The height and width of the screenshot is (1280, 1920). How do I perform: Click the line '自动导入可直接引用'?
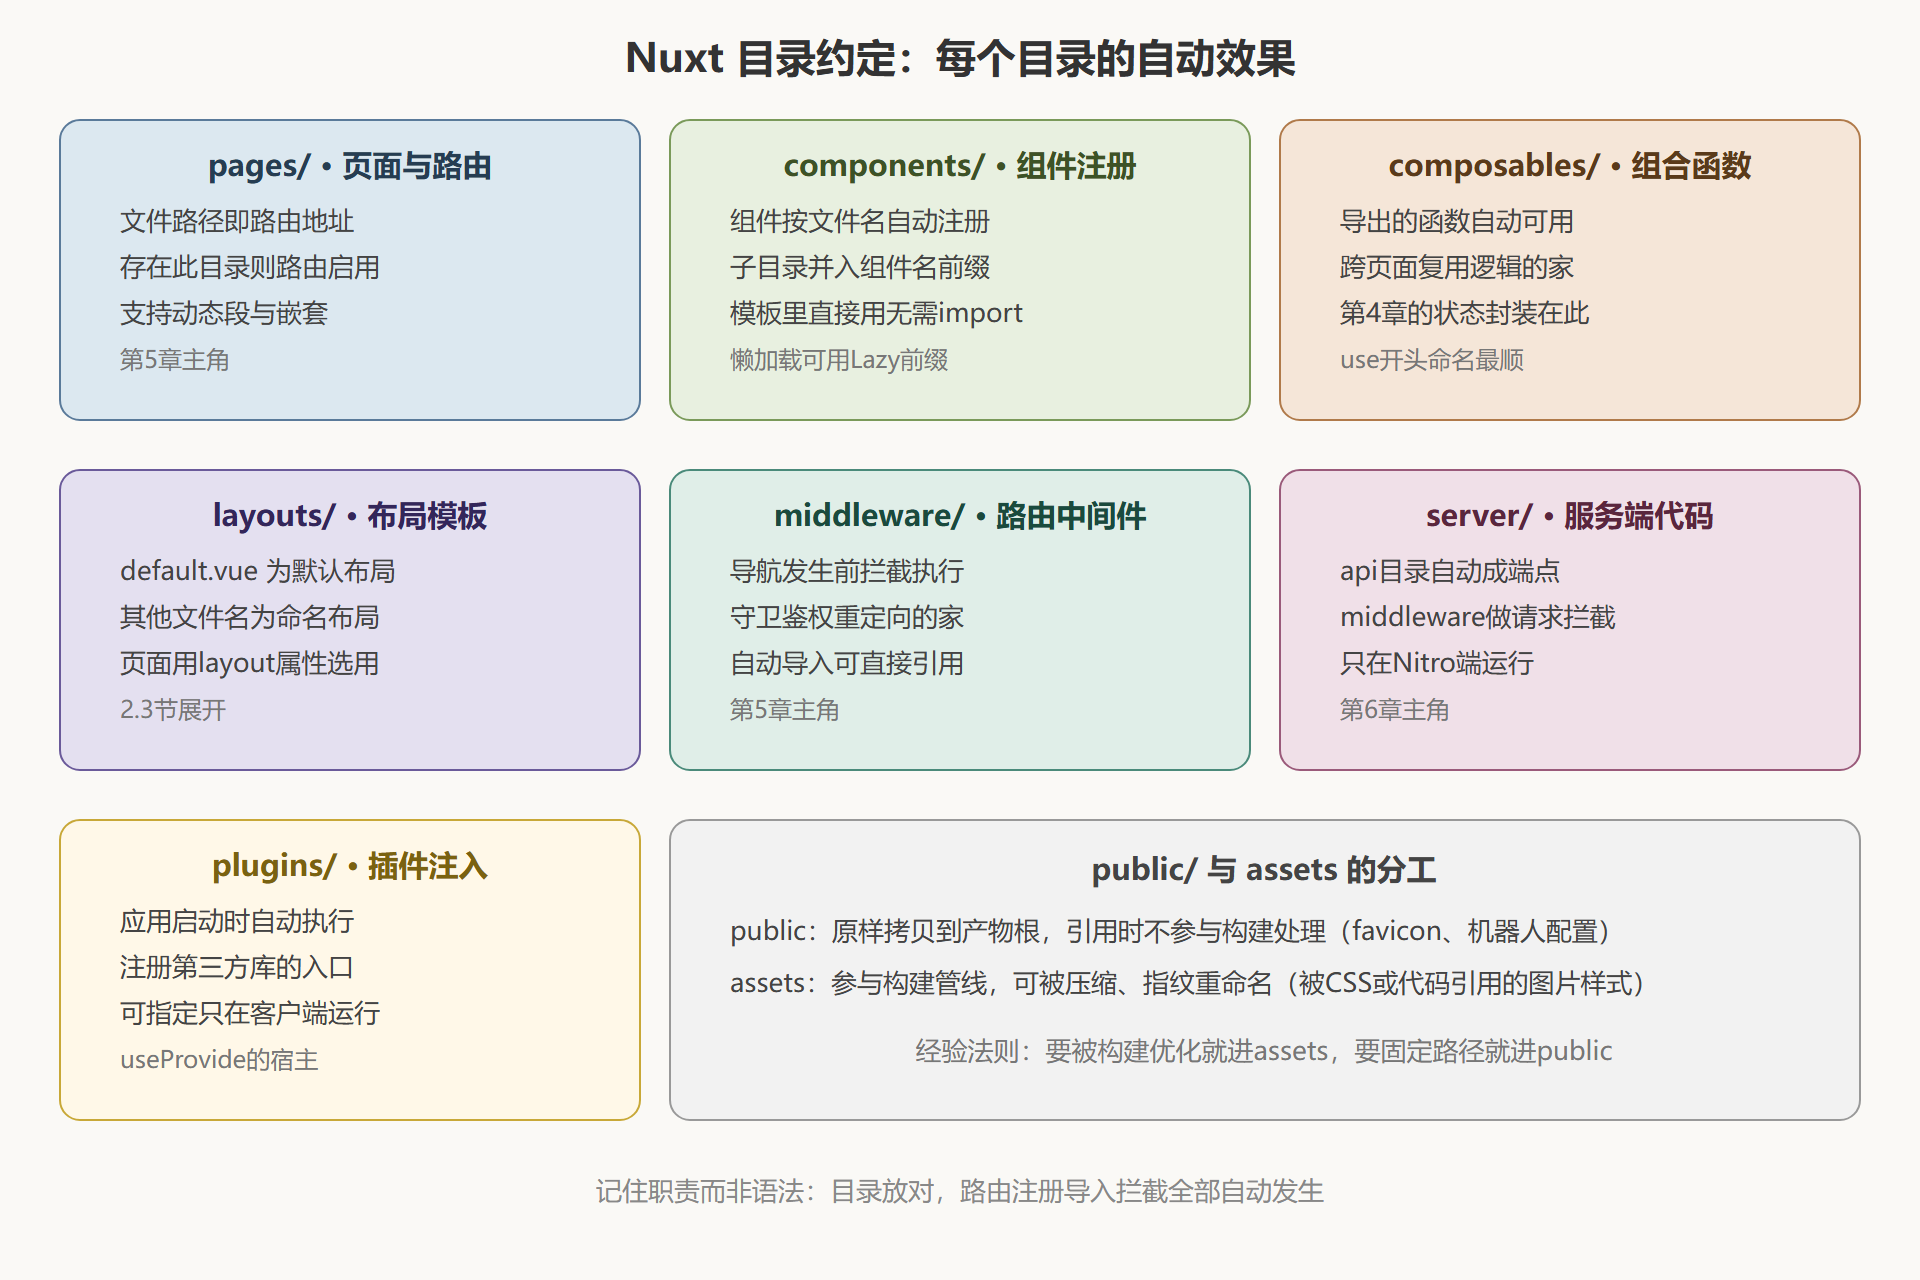click(x=847, y=663)
